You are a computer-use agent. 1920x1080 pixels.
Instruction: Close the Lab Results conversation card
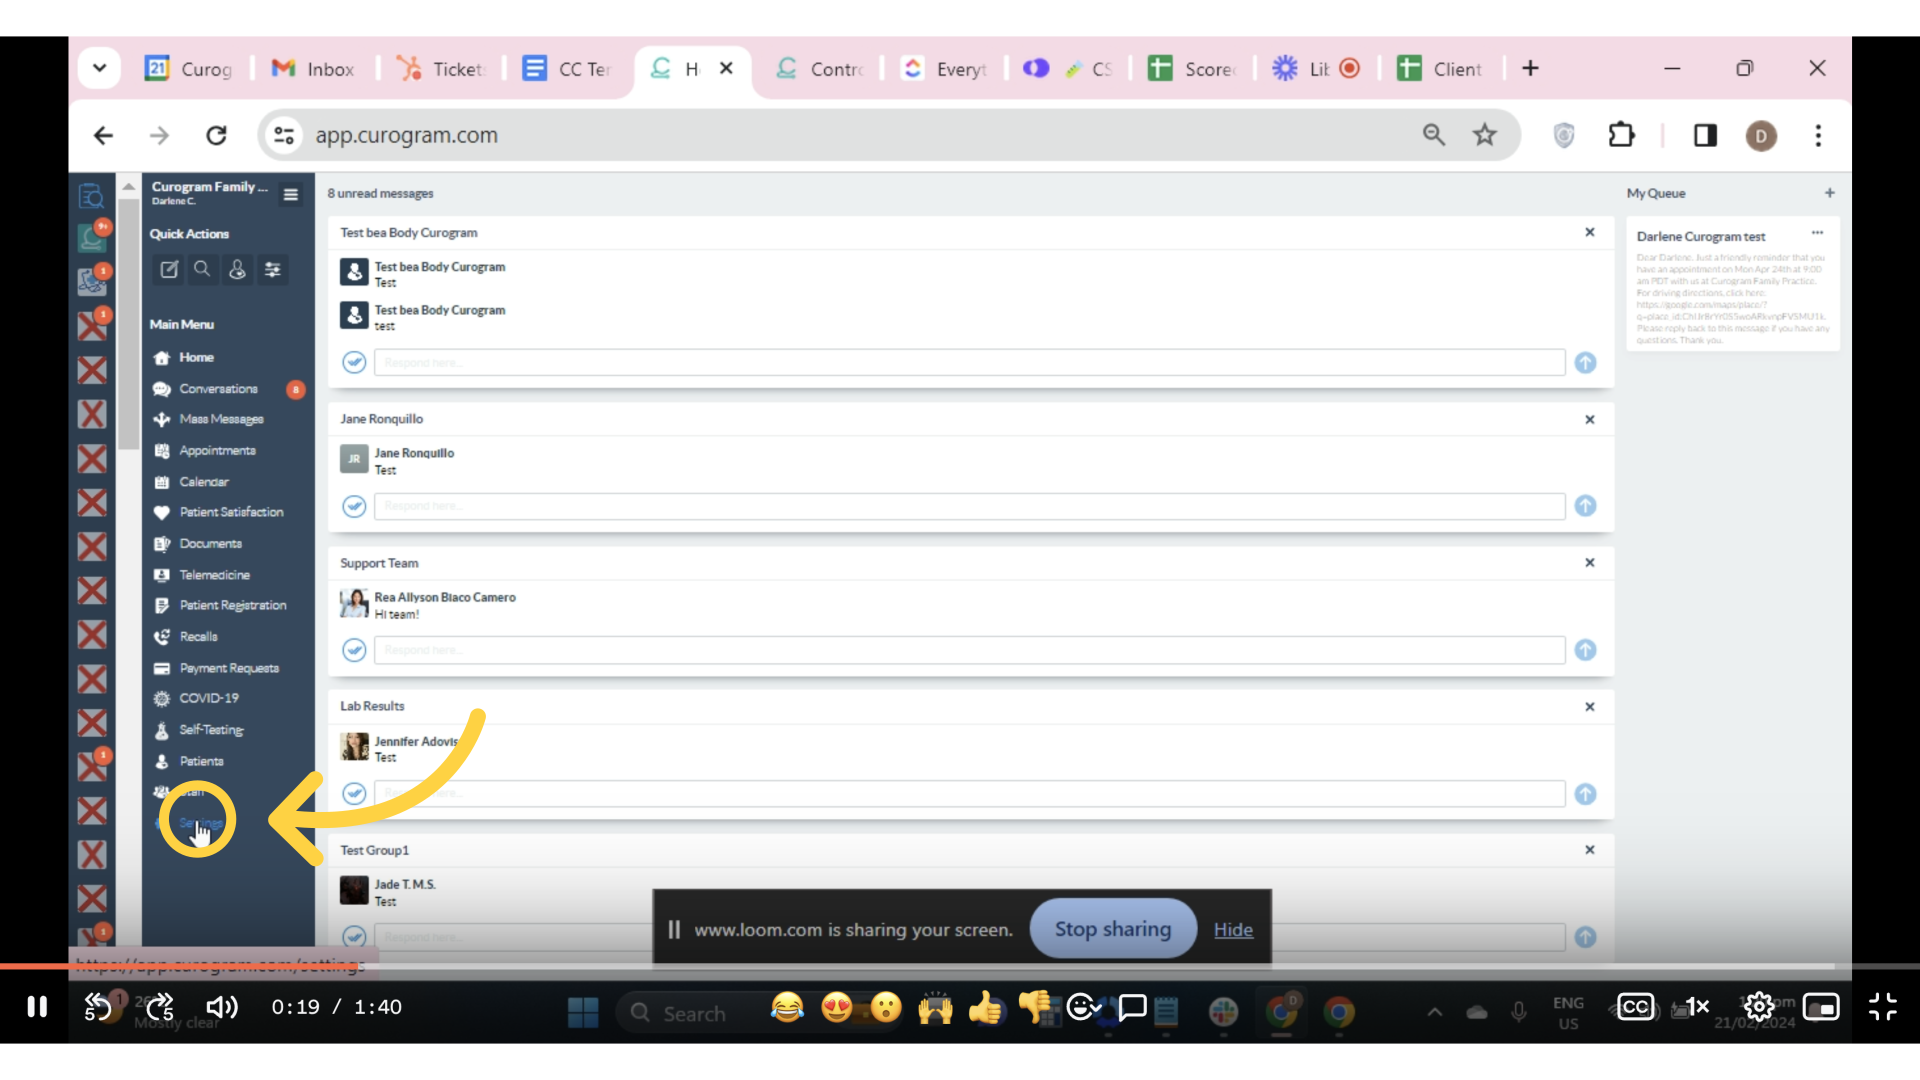point(1589,706)
